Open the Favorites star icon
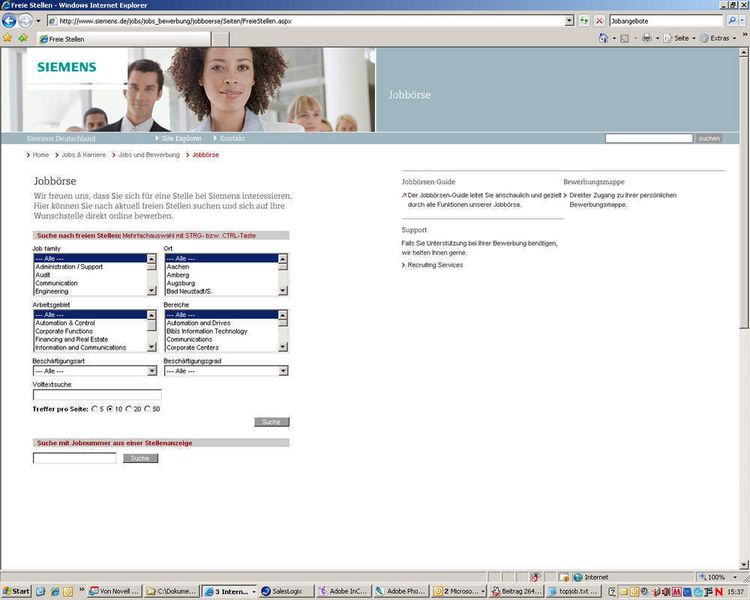Image resolution: width=750 pixels, height=600 pixels. coord(7,38)
